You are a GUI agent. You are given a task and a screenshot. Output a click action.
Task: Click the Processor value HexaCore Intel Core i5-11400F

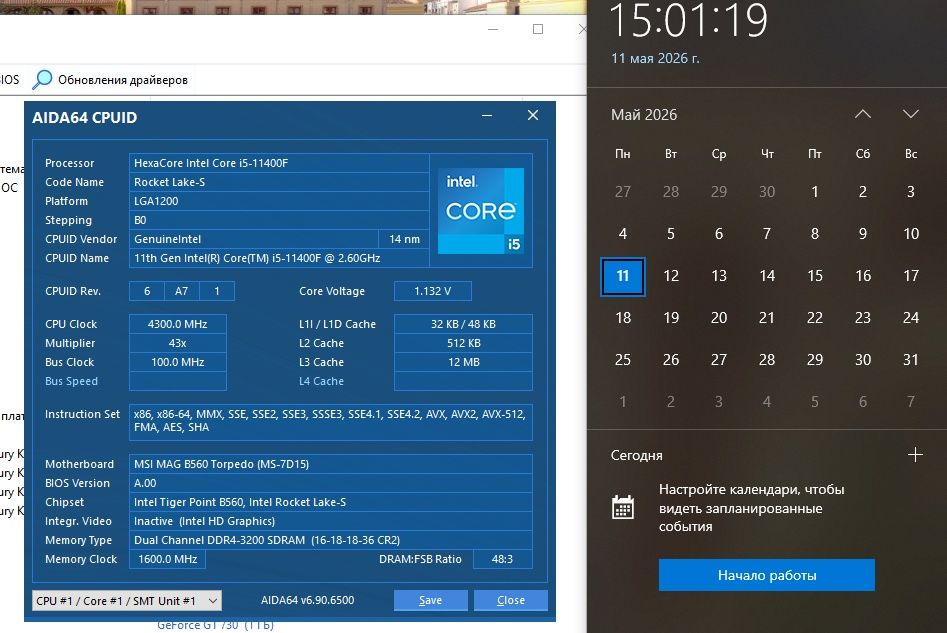[279, 163]
